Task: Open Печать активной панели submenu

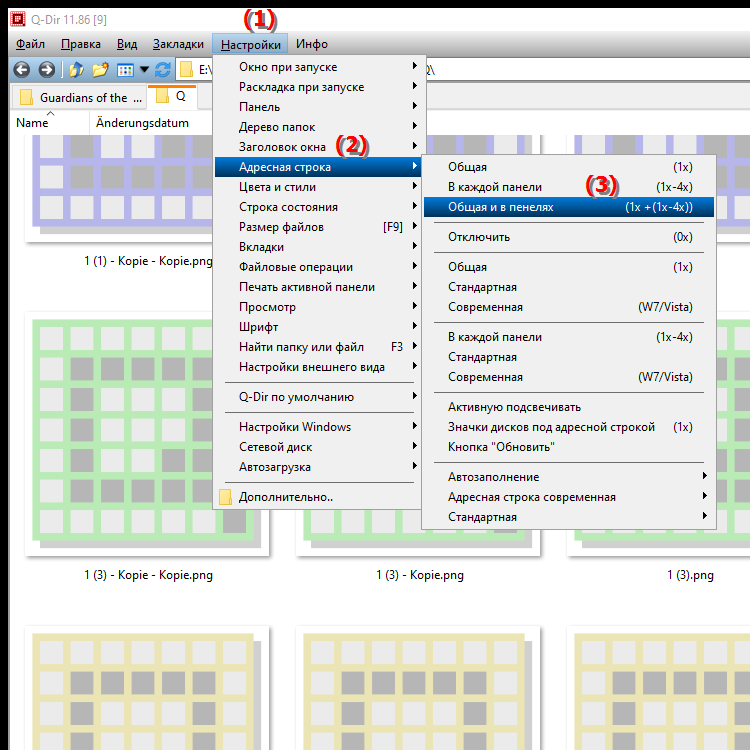Action: pyautogui.click(x=318, y=287)
